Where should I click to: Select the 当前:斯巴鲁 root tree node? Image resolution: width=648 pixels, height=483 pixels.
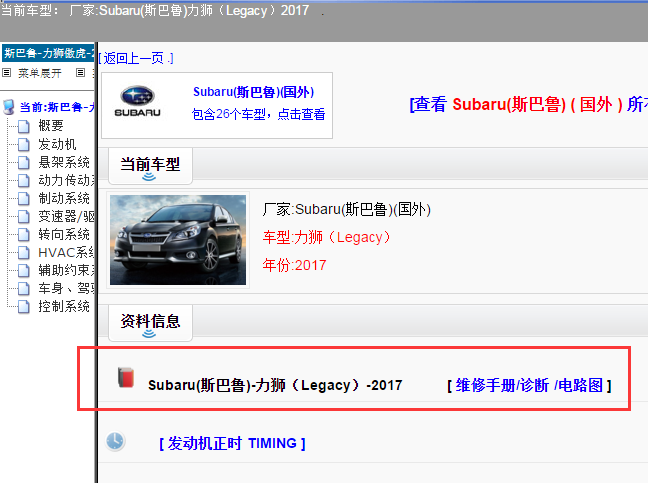[x=57, y=107]
